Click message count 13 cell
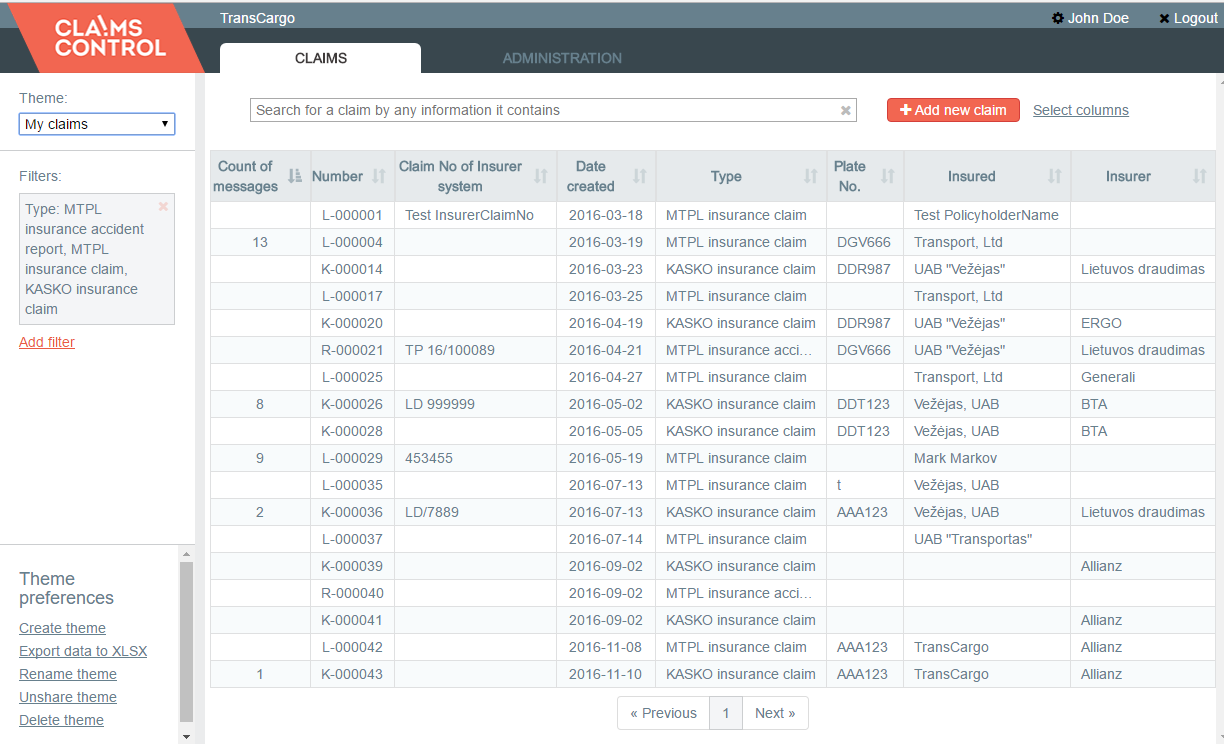Viewport: 1224px width, 744px height. (260, 242)
